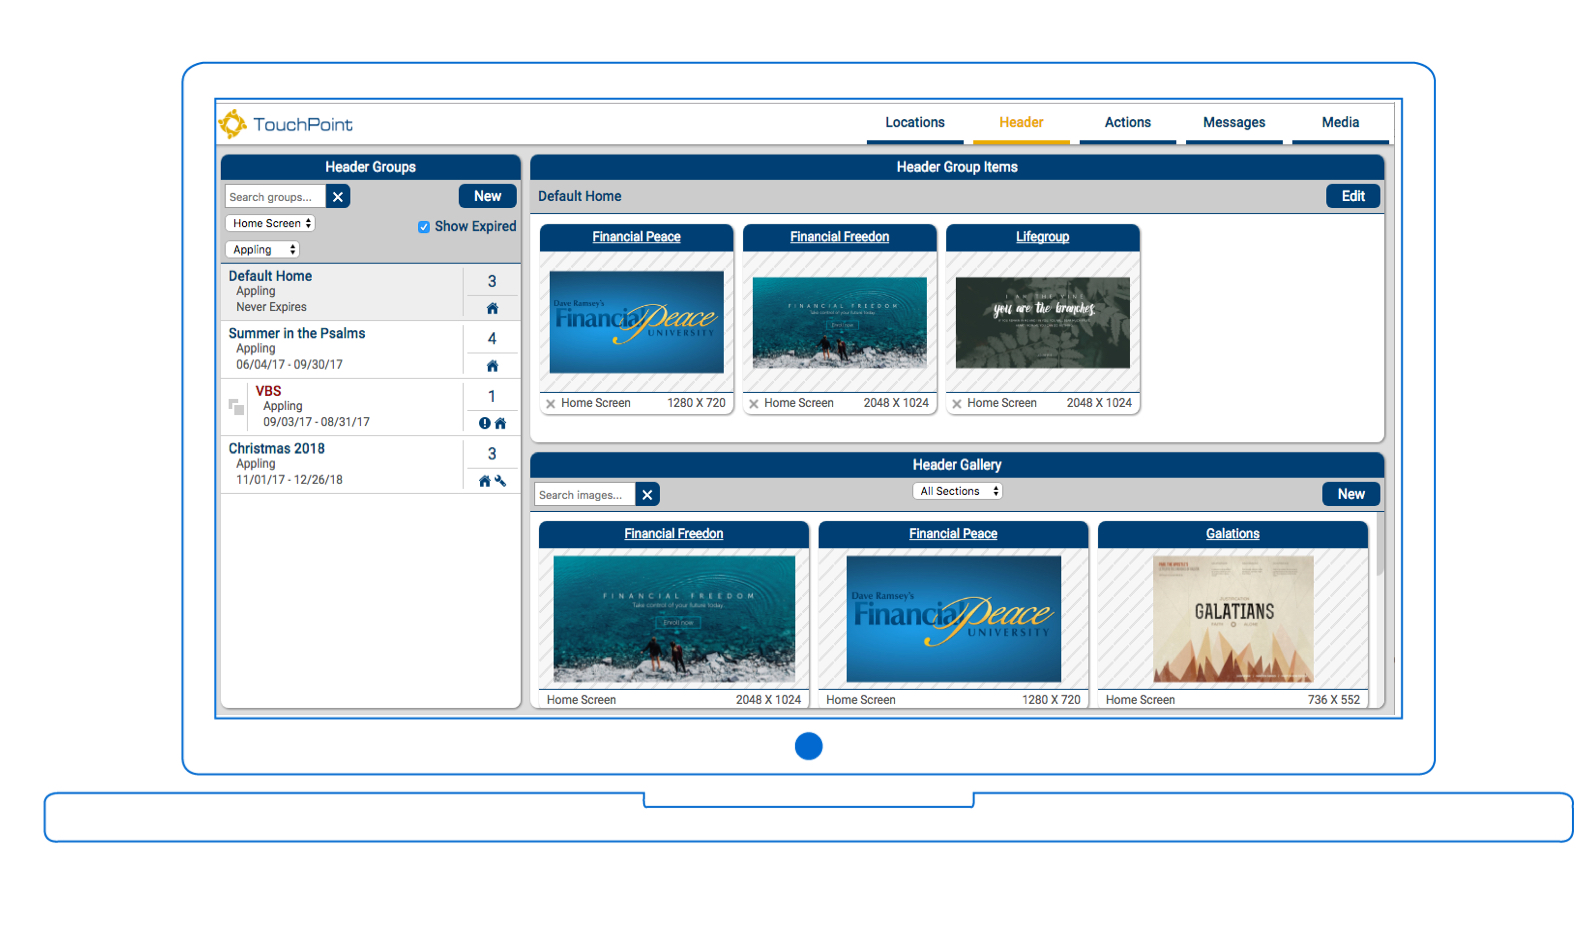
Task: Click the home icon in Default Home row
Action: [x=492, y=308]
